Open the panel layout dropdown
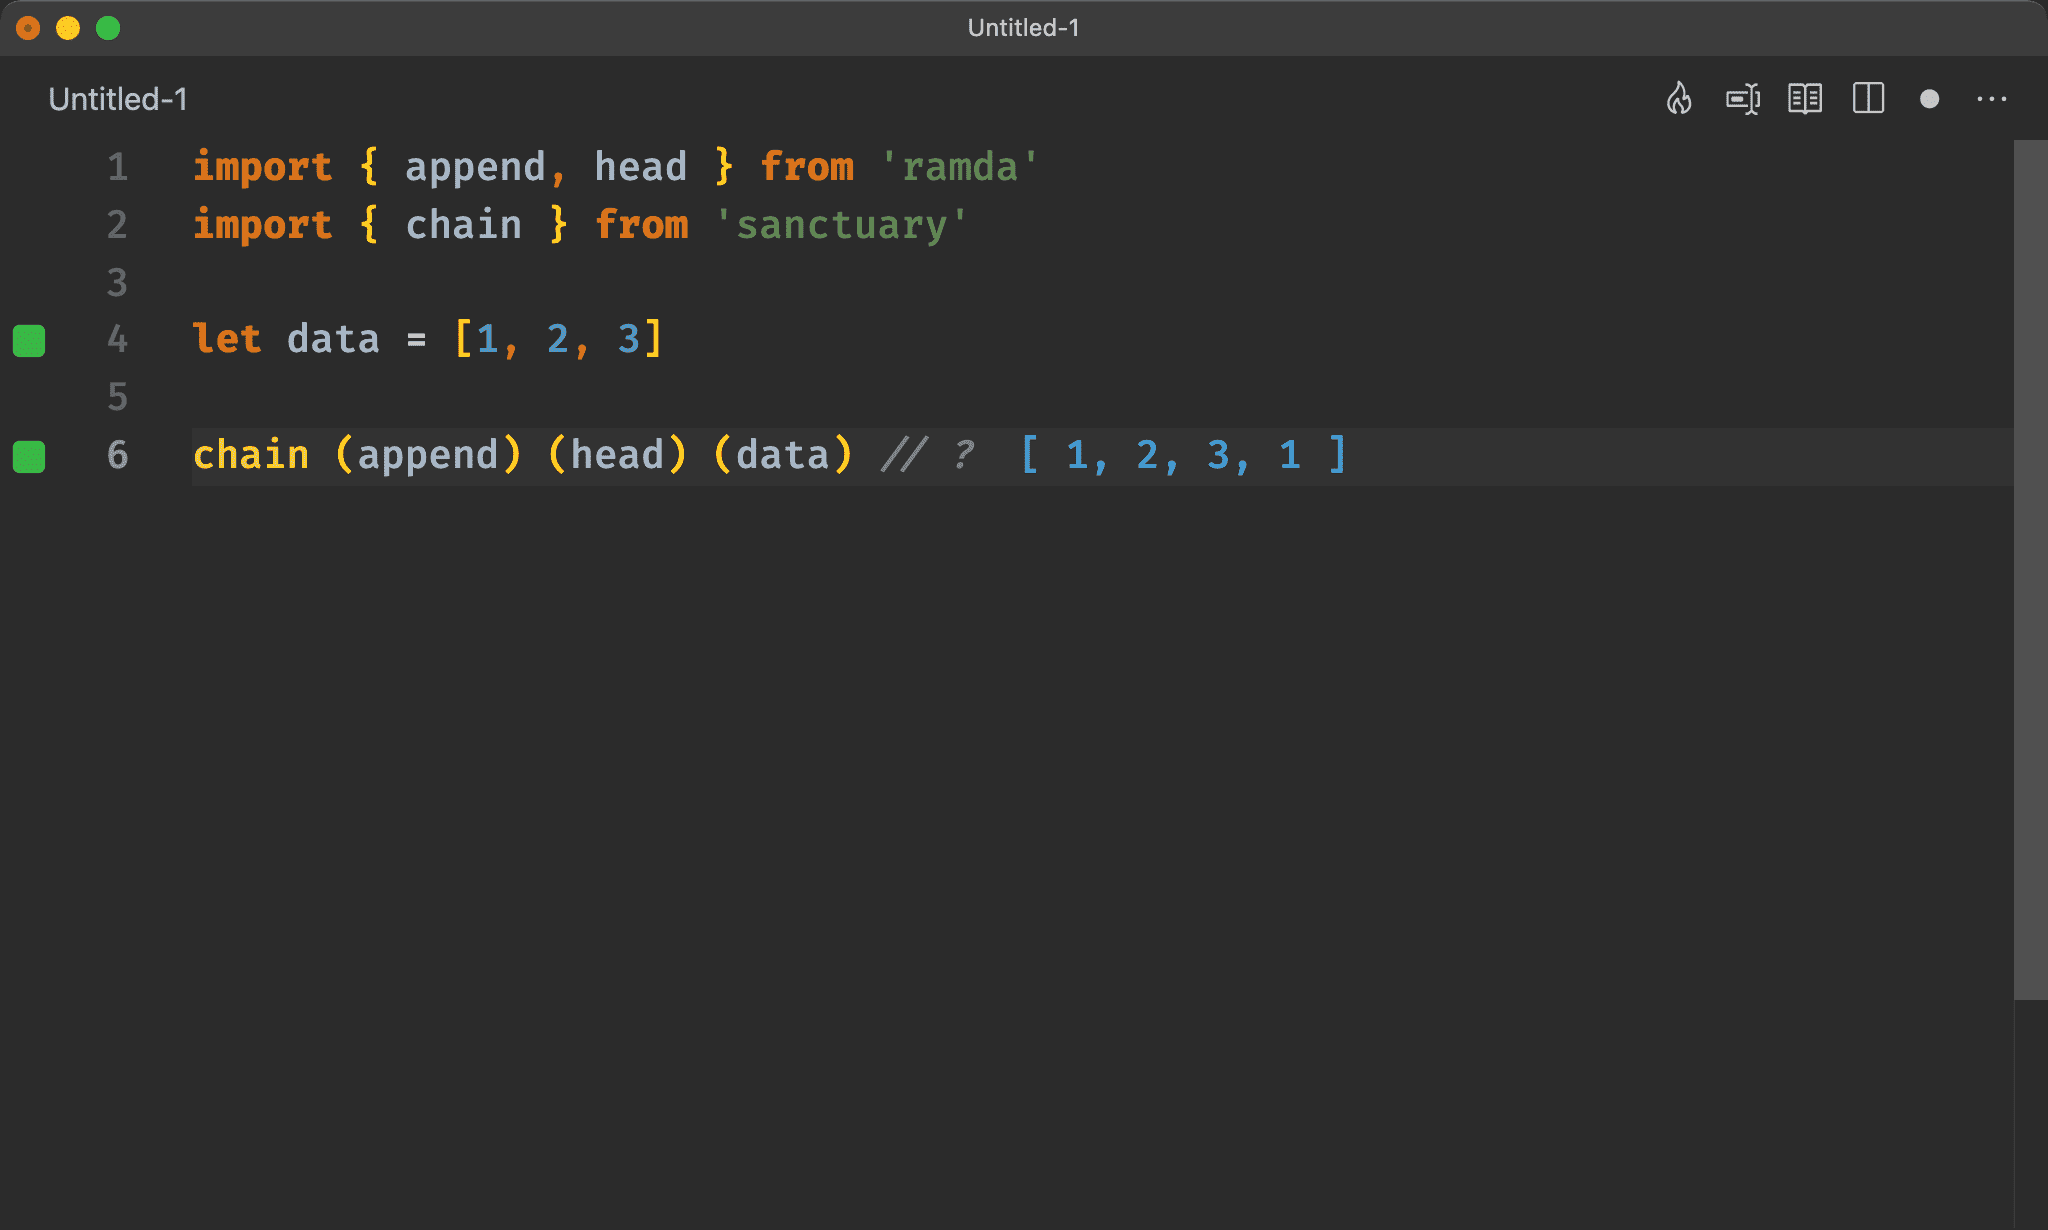The width and height of the screenshot is (2048, 1230). pyautogui.click(x=1871, y=98)
